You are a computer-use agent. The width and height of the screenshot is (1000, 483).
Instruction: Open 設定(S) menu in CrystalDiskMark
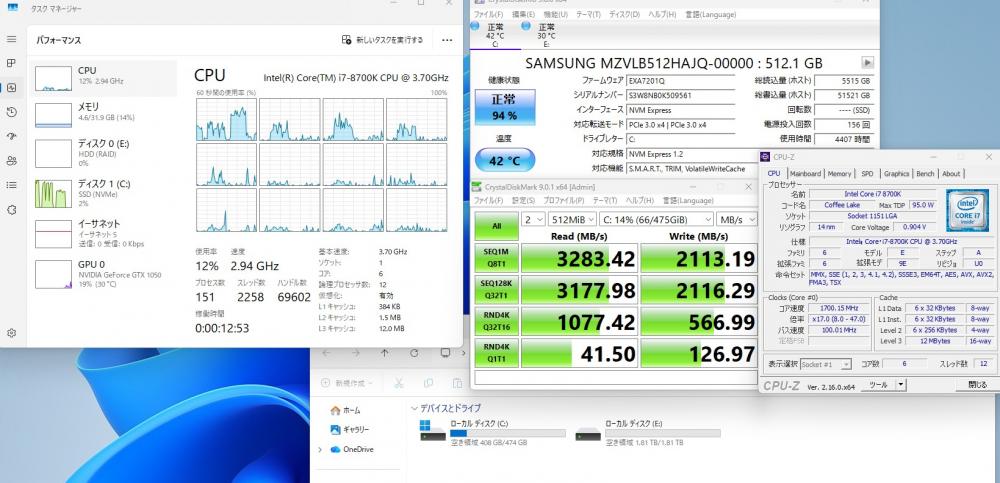coord(523,200)
